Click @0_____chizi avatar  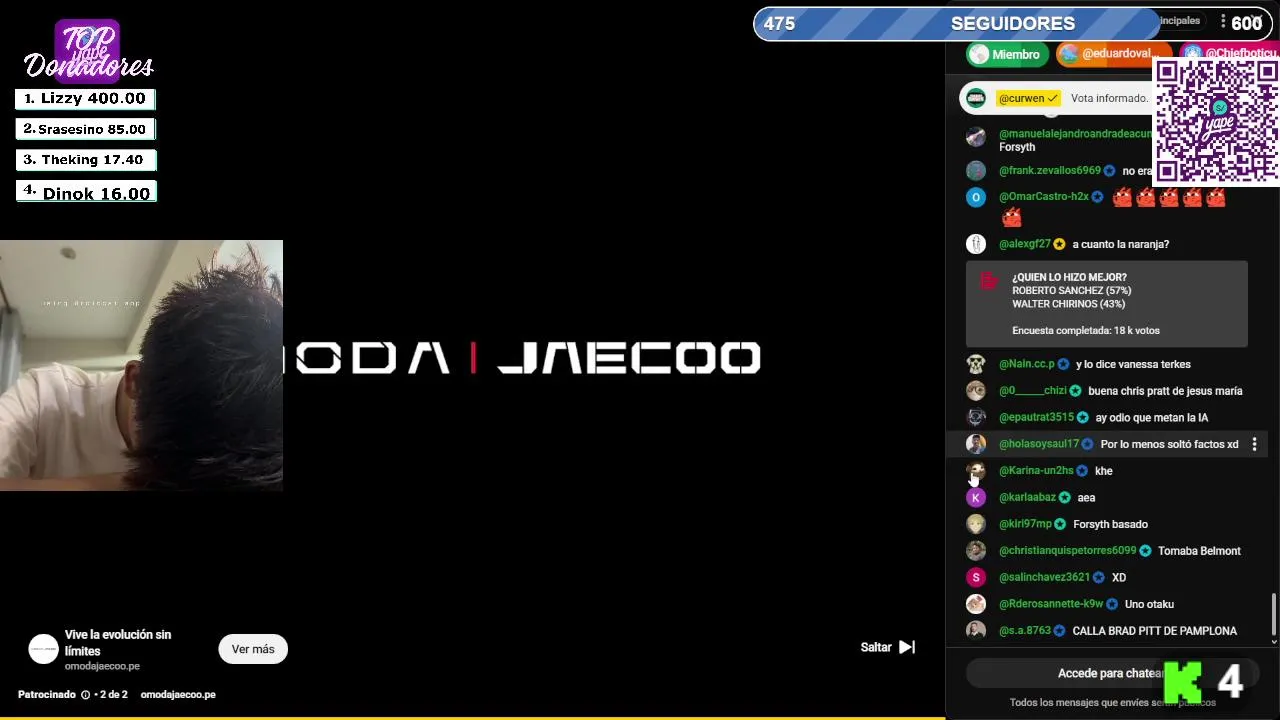[x=976, y=391]
